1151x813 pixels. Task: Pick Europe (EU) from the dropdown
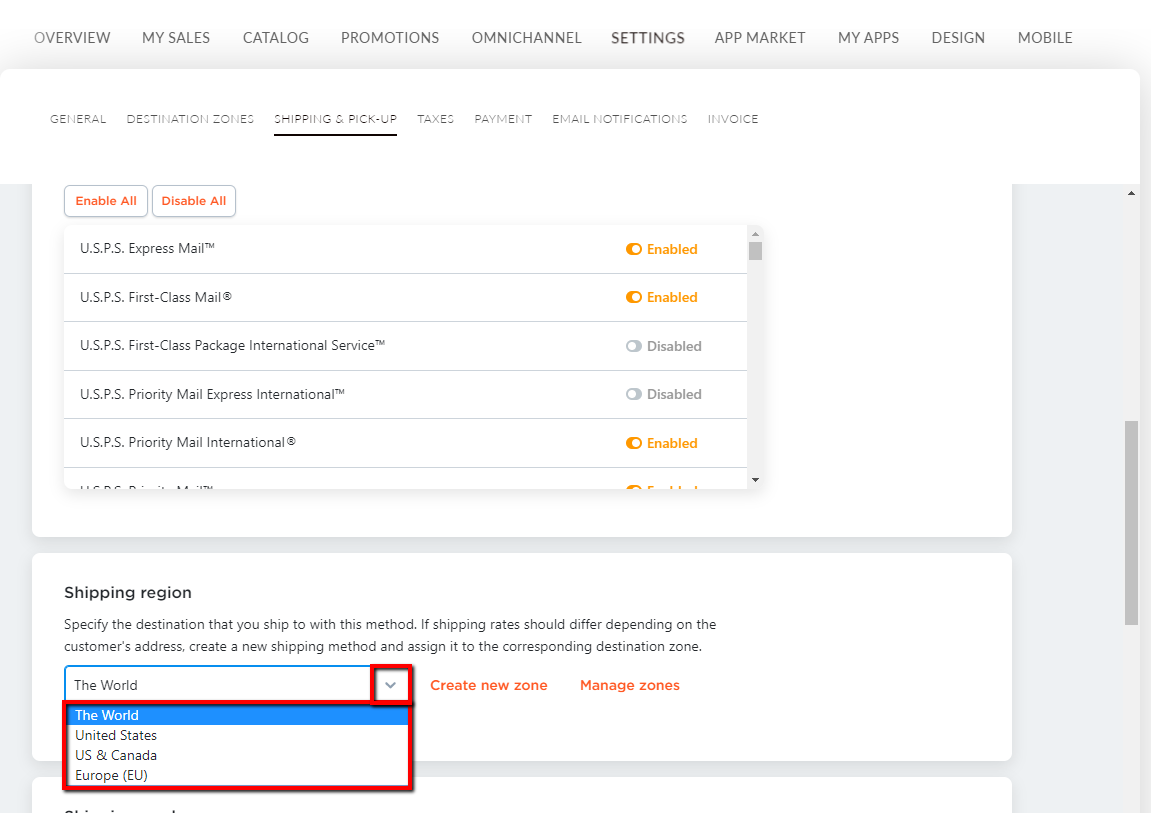237,776
